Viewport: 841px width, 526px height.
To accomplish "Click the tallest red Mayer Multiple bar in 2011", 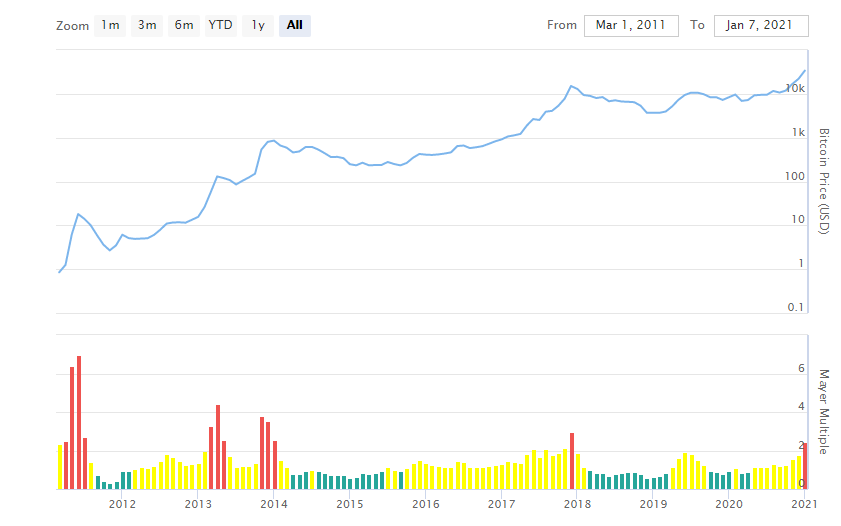I will point(79,422).
